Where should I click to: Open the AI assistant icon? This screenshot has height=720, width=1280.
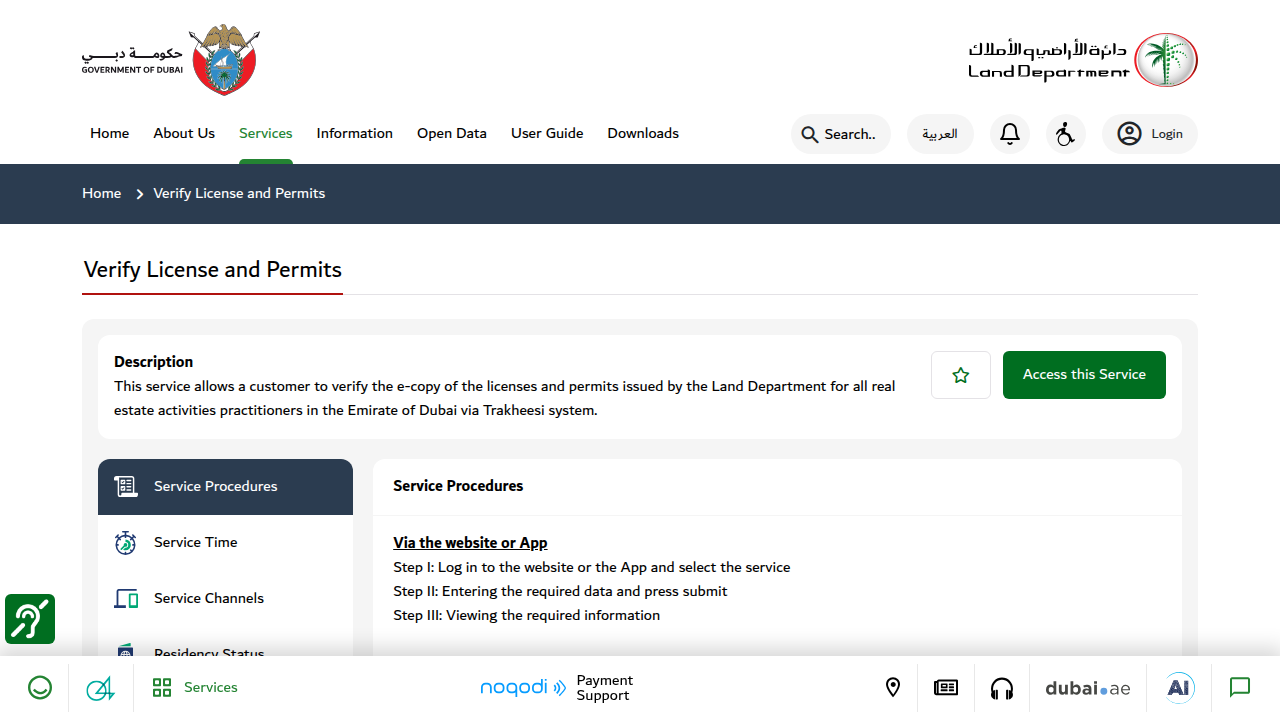pos(1180,688)
